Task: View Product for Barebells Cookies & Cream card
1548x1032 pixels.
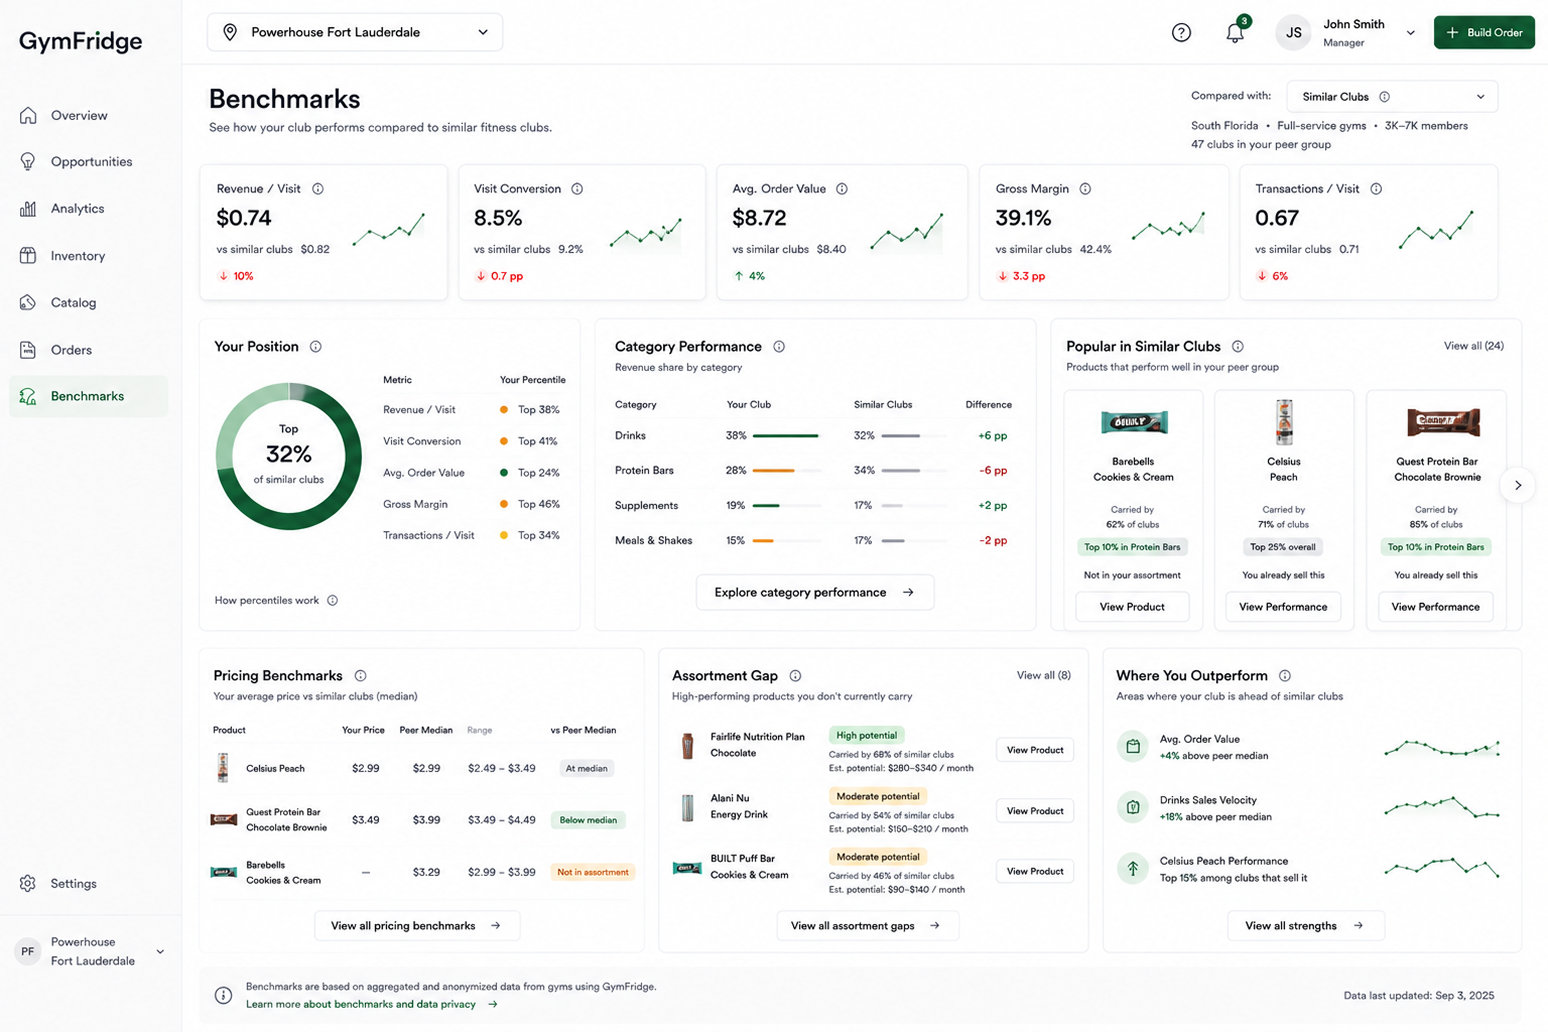Action: coord(1132,607)
